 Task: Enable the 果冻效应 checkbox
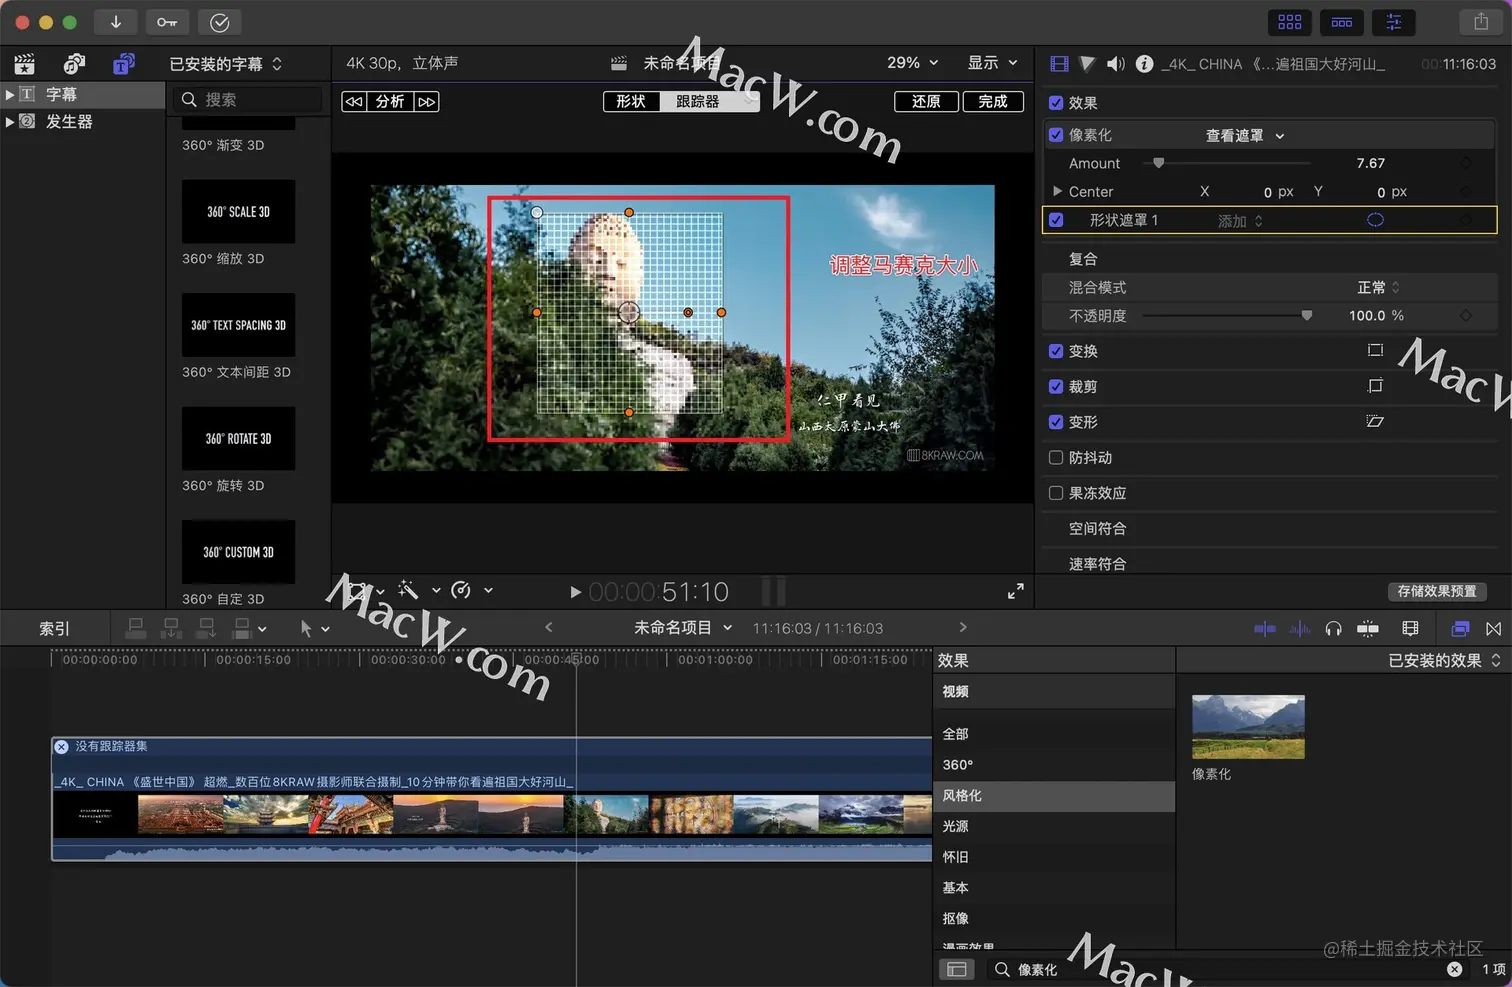click(x=1056, y=493)
